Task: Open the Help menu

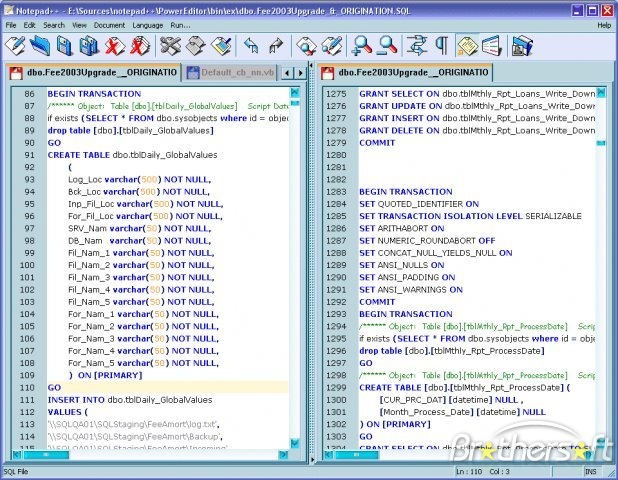Action: [x=604, y=25]
